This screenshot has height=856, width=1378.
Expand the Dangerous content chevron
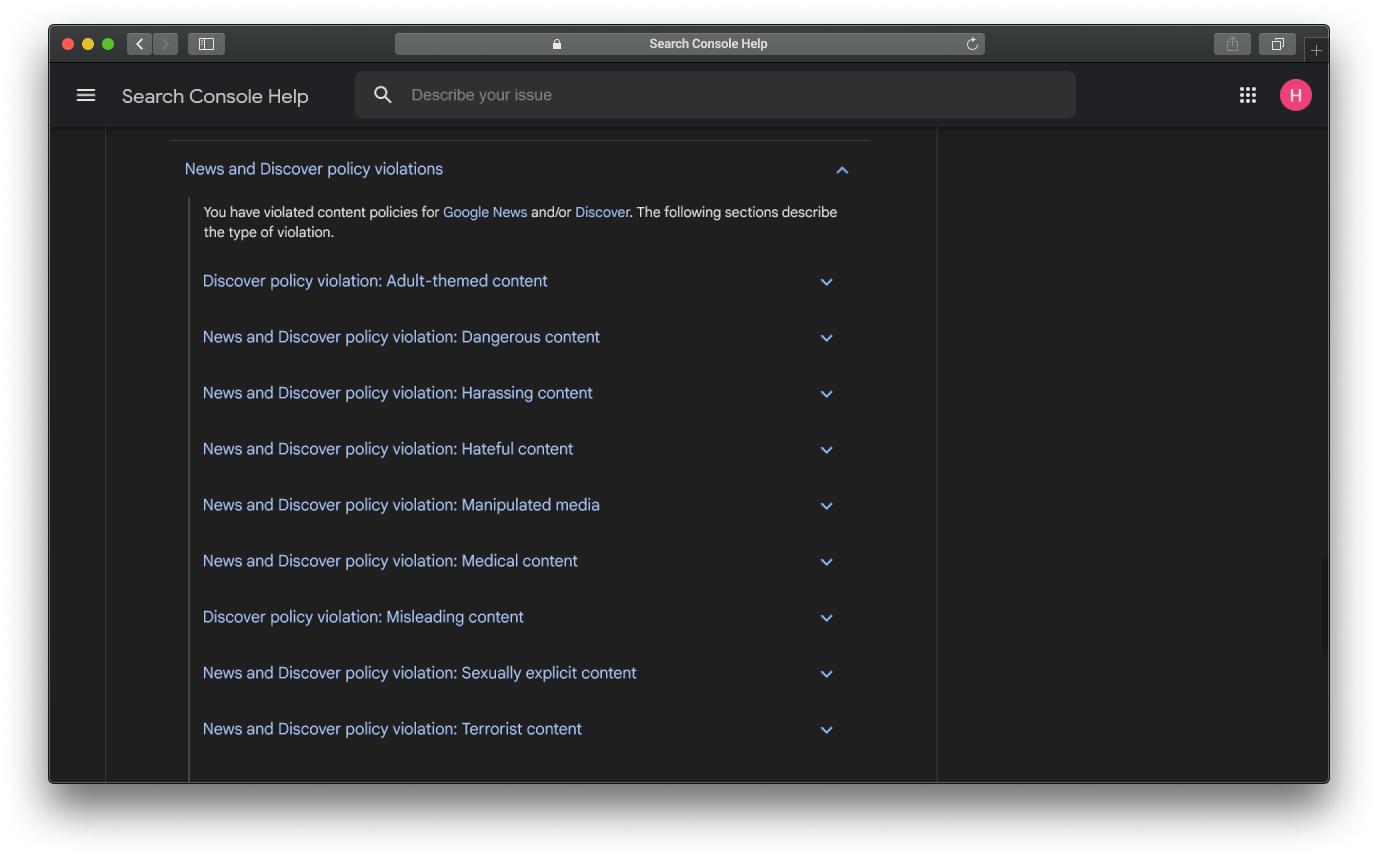coord(827,338)
